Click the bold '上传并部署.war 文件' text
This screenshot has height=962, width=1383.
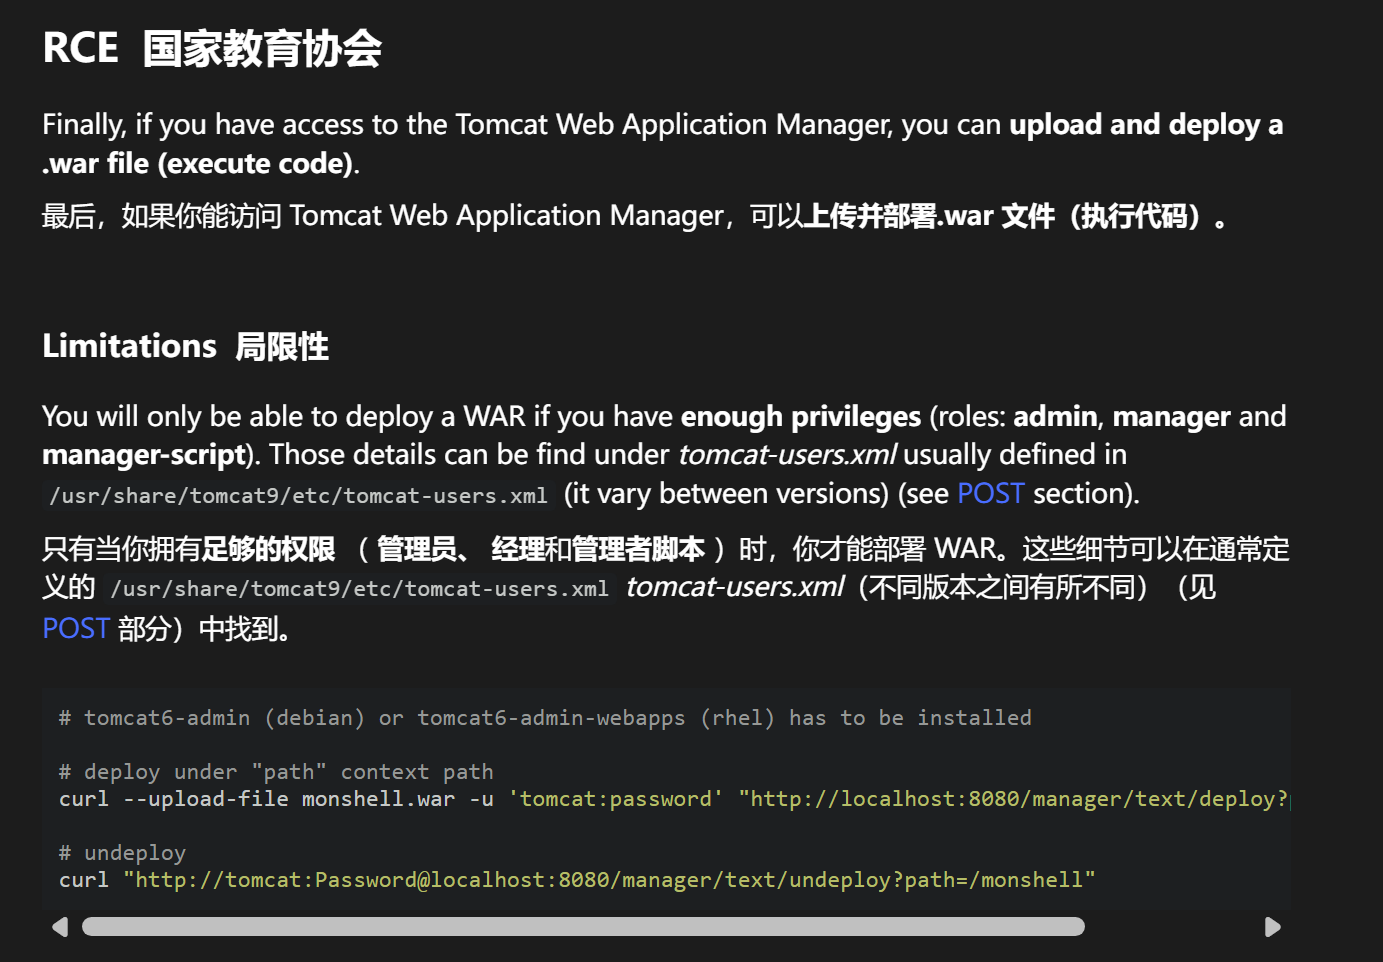(930, 216)
